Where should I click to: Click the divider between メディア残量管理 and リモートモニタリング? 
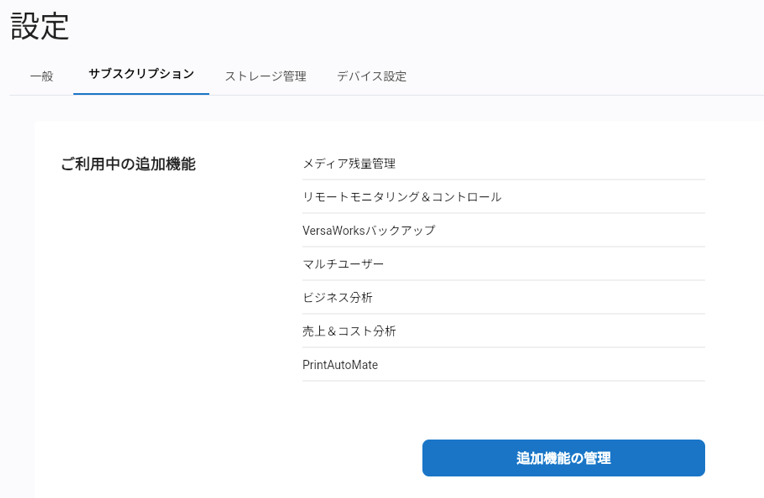pos(503,180)
